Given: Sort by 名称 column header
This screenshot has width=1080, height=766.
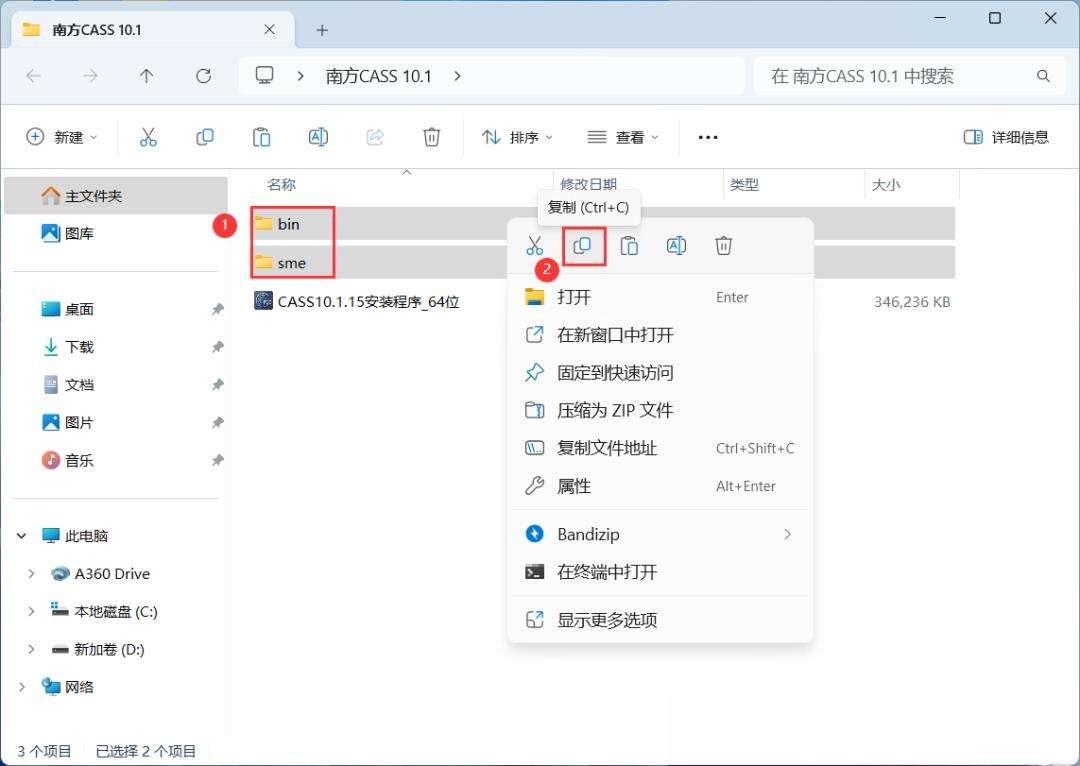Looking at the screenshot, I should coord(282,185).
